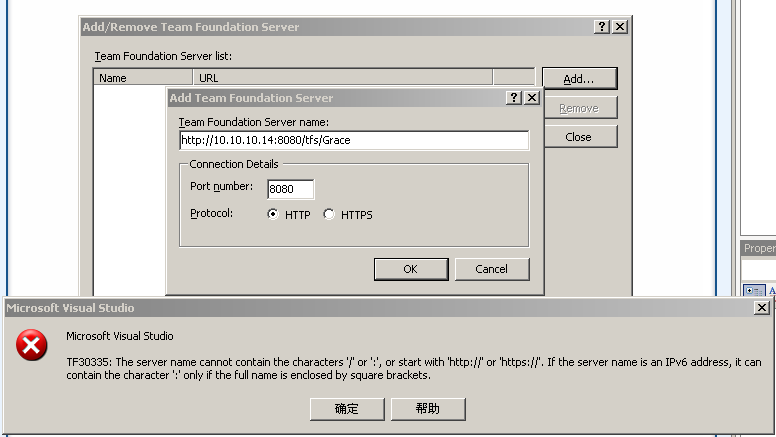The width and height of the screenshot is (776, 437).
Task: Click the 帮助 help button
Action: [428, 409]
